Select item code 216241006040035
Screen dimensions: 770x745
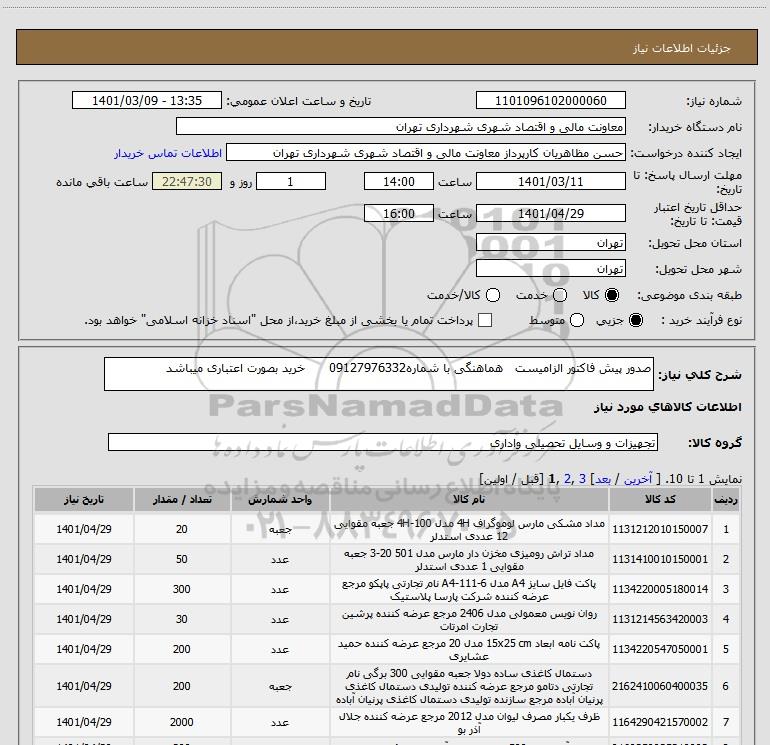pyautogui.click(x=660, y=686)
